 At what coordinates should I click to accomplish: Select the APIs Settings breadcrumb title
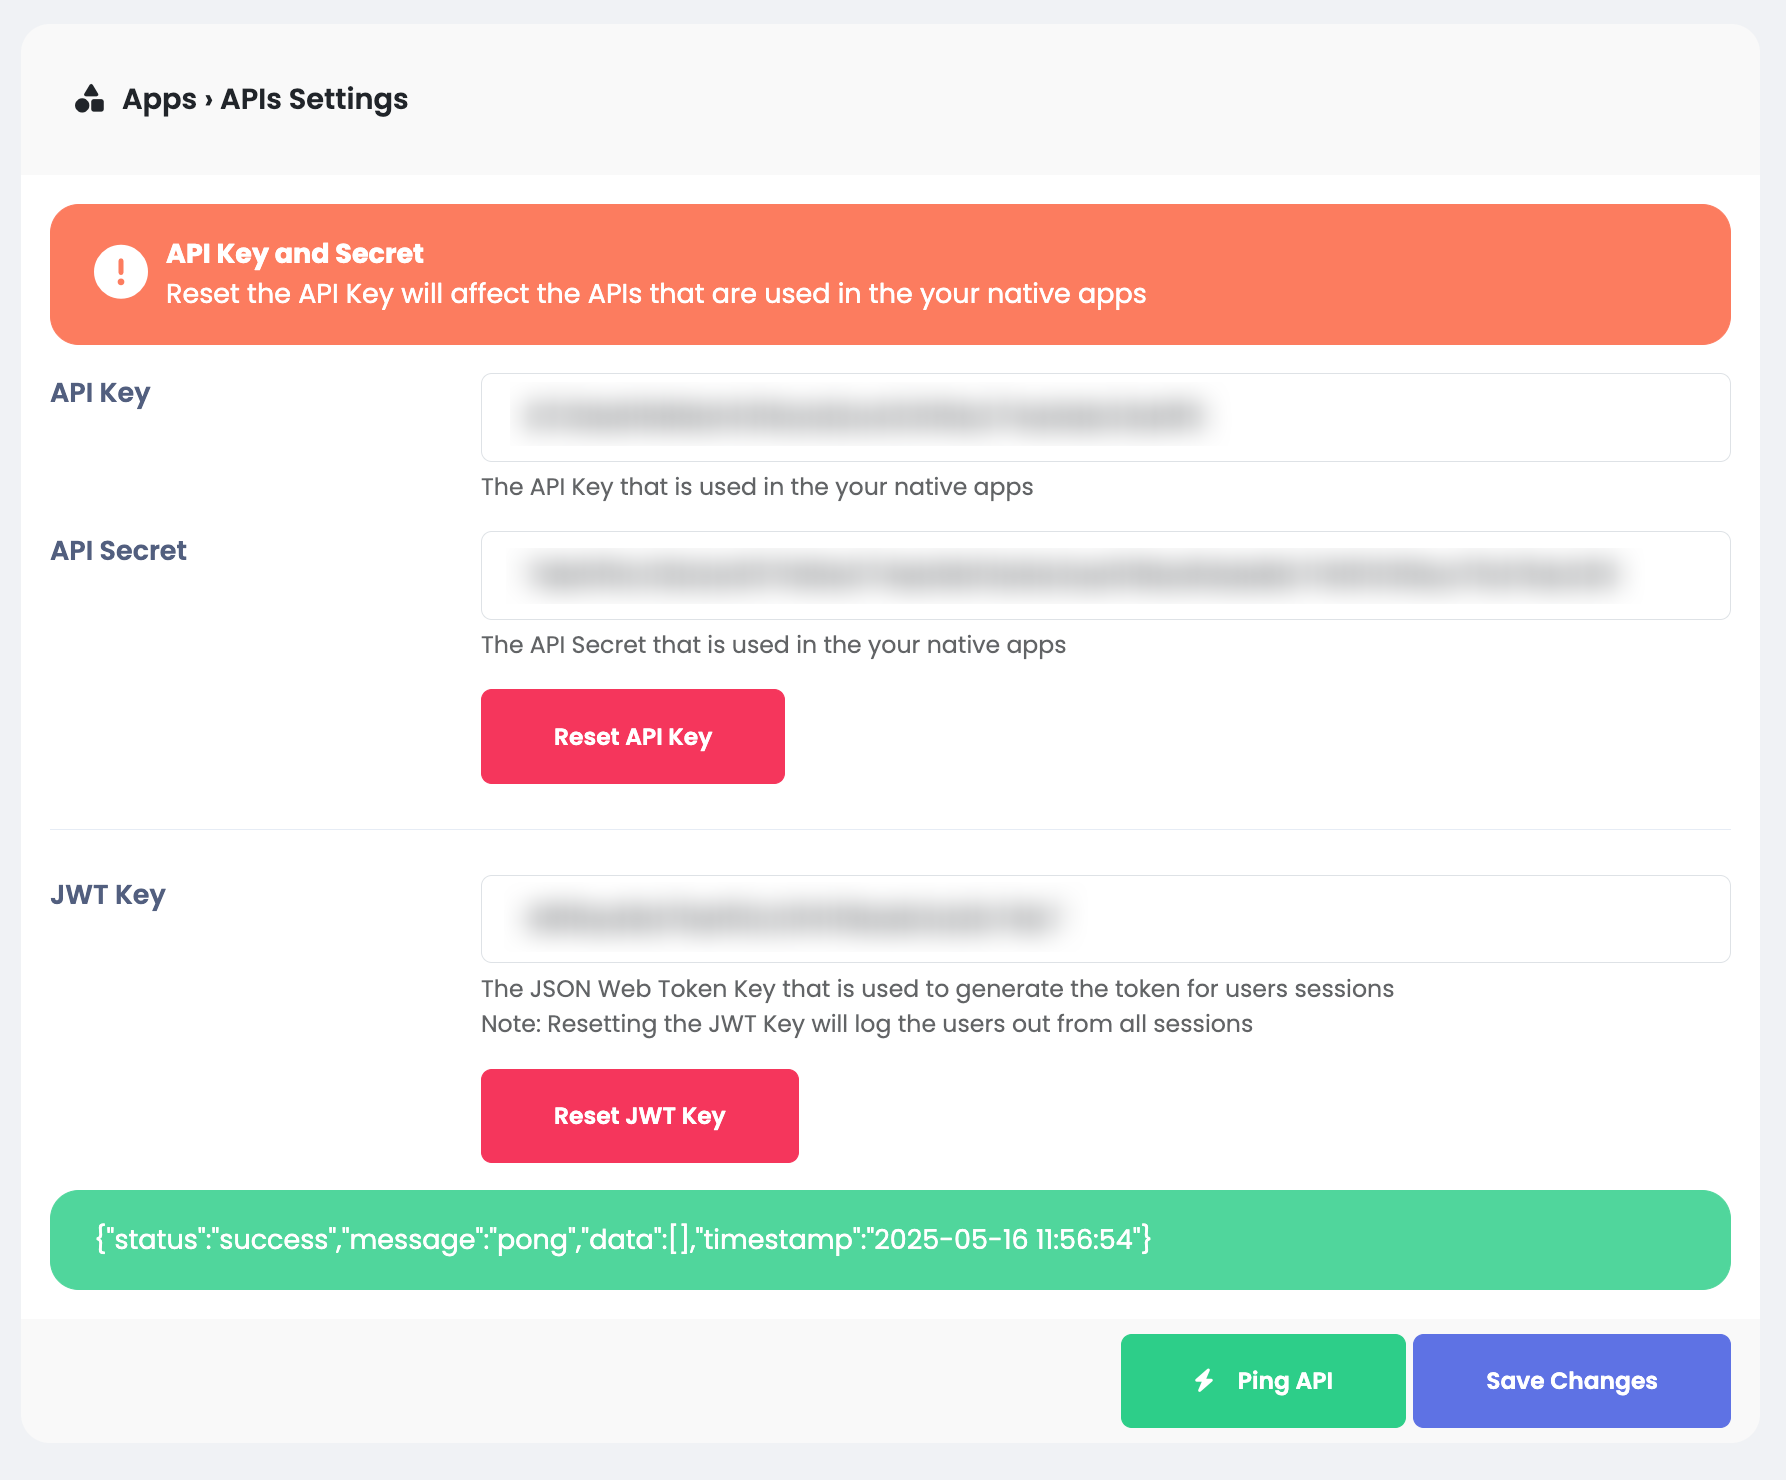(314, 99)
